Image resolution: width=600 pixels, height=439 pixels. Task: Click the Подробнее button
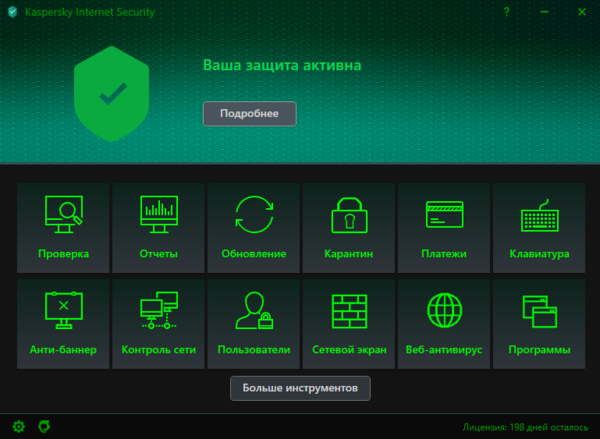click(x=249, y=114)
